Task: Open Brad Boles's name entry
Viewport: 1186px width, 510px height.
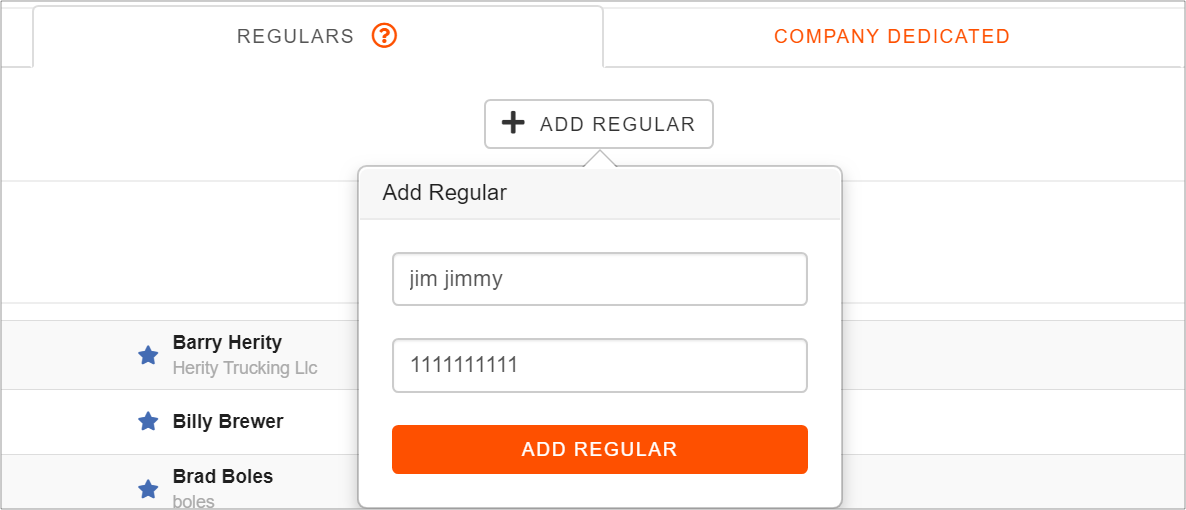Action: pyautogui.click(x=222, y=477)
